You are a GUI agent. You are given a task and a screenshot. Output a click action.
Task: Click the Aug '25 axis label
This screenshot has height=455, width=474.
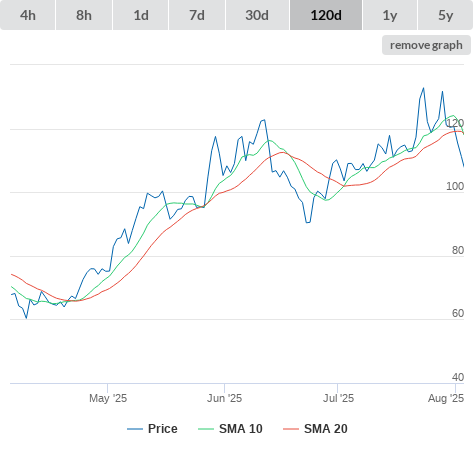[x=446, y=398]
